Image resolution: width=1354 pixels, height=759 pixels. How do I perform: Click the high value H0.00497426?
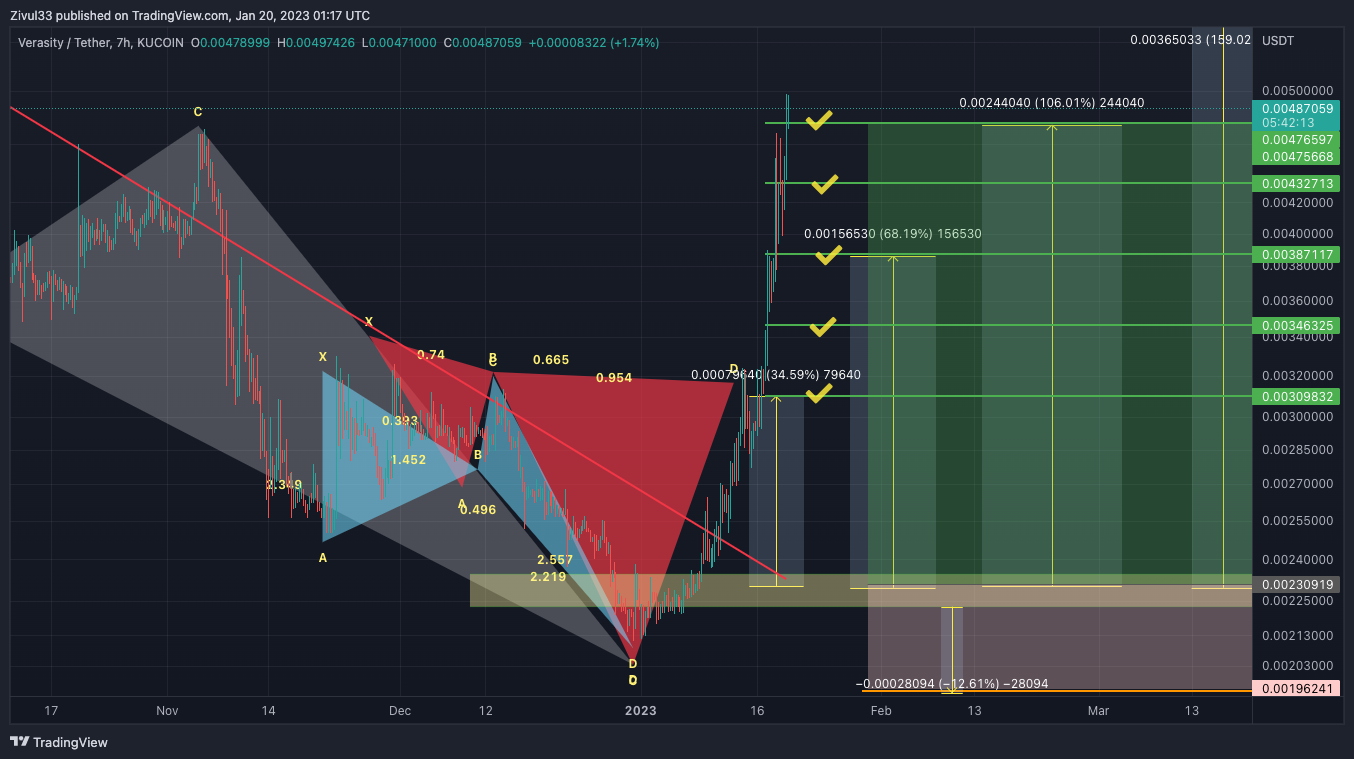pos(316,42)
